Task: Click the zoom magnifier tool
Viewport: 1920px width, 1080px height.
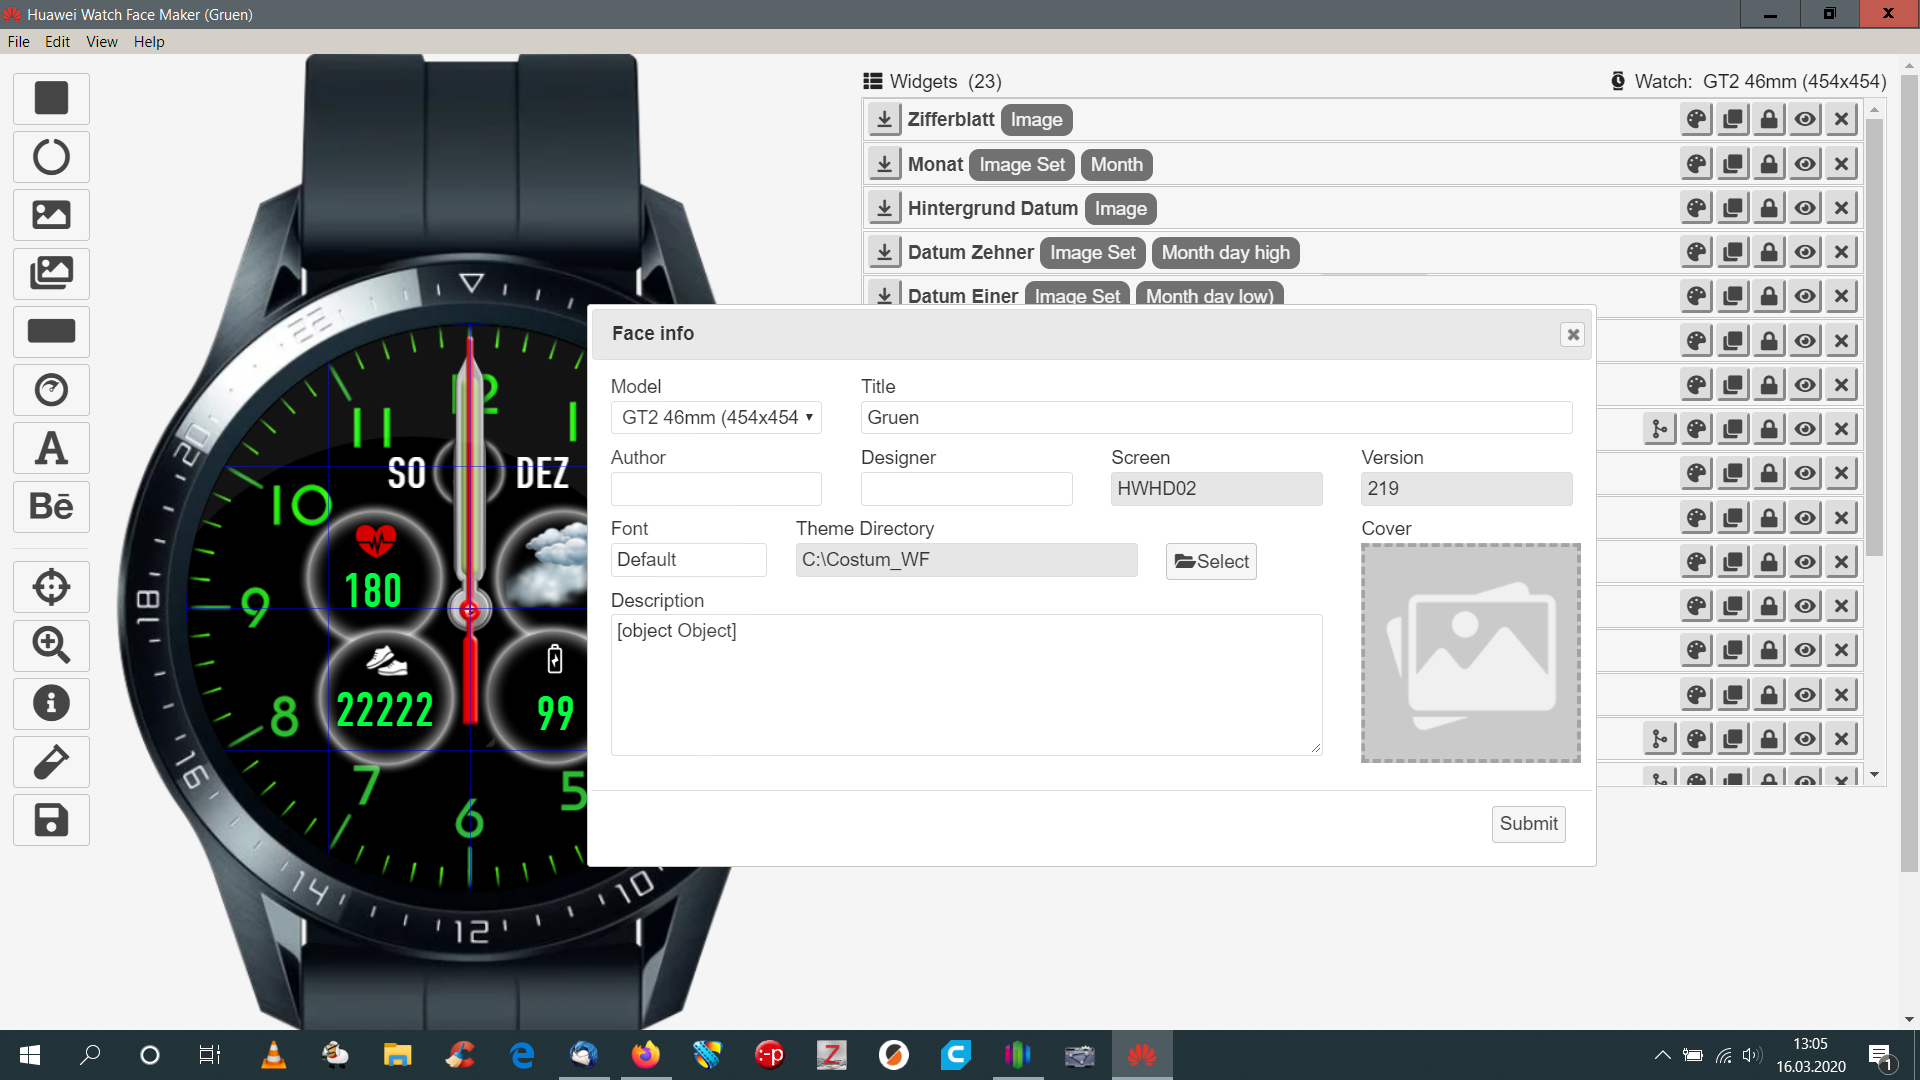Action: [51, 645]
